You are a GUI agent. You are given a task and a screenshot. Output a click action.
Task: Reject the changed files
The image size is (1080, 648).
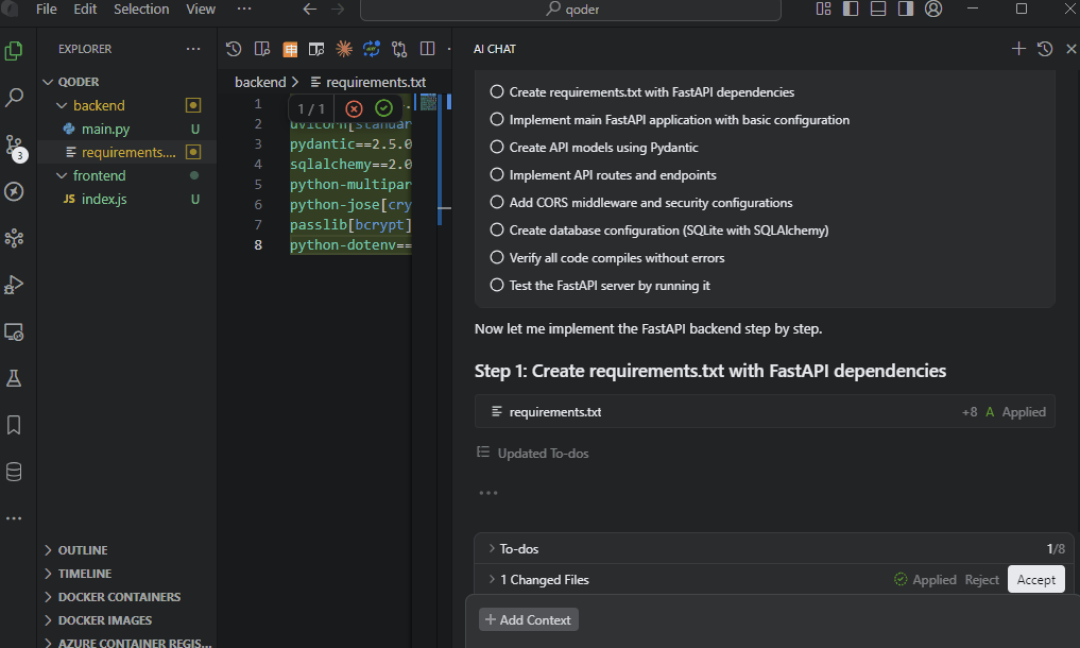click(982, 580)
